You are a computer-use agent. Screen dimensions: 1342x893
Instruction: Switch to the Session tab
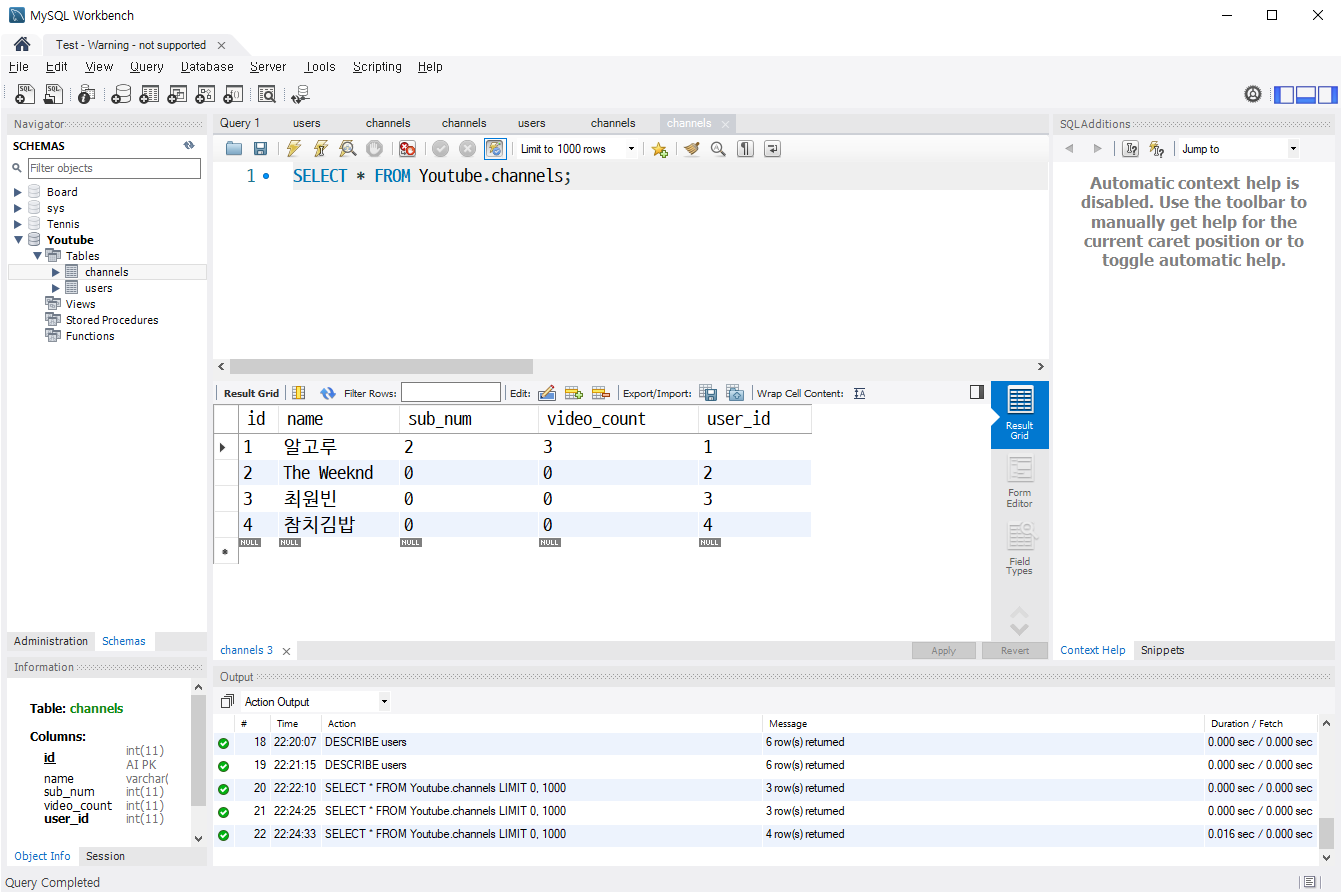click(x=105, y=856)
